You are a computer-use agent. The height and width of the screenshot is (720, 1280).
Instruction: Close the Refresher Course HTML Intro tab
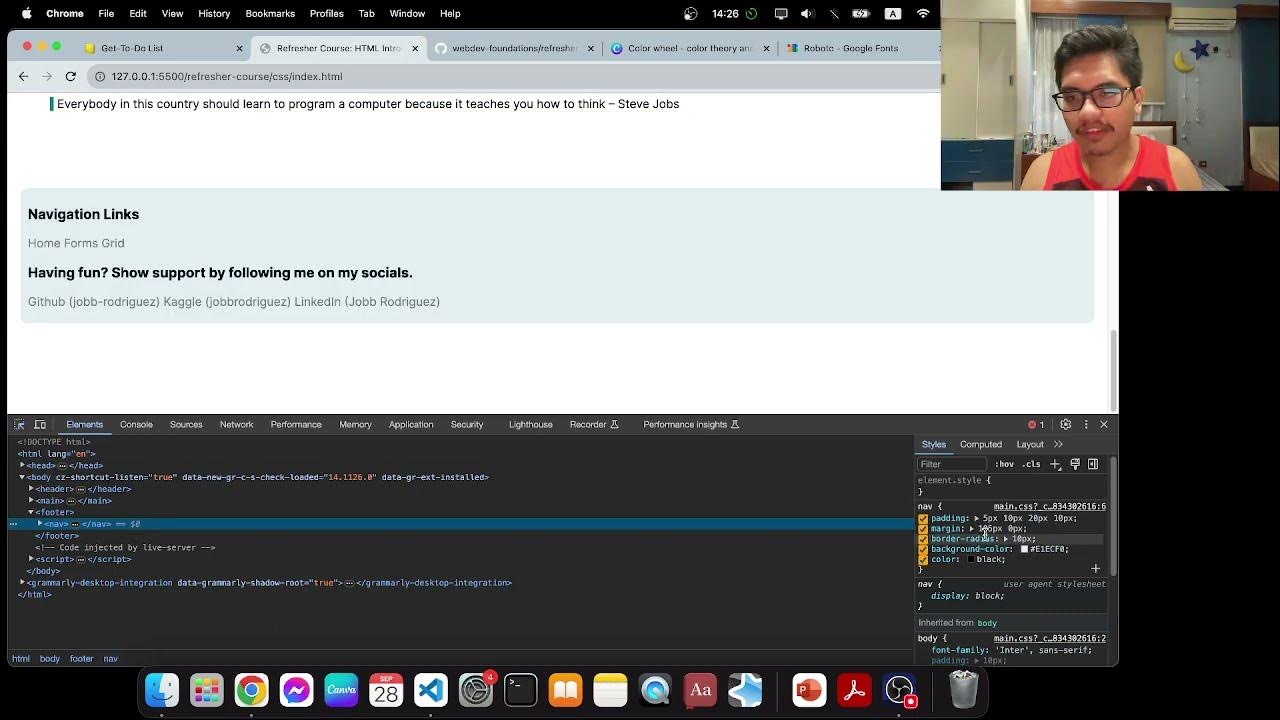tap(415, 48)
